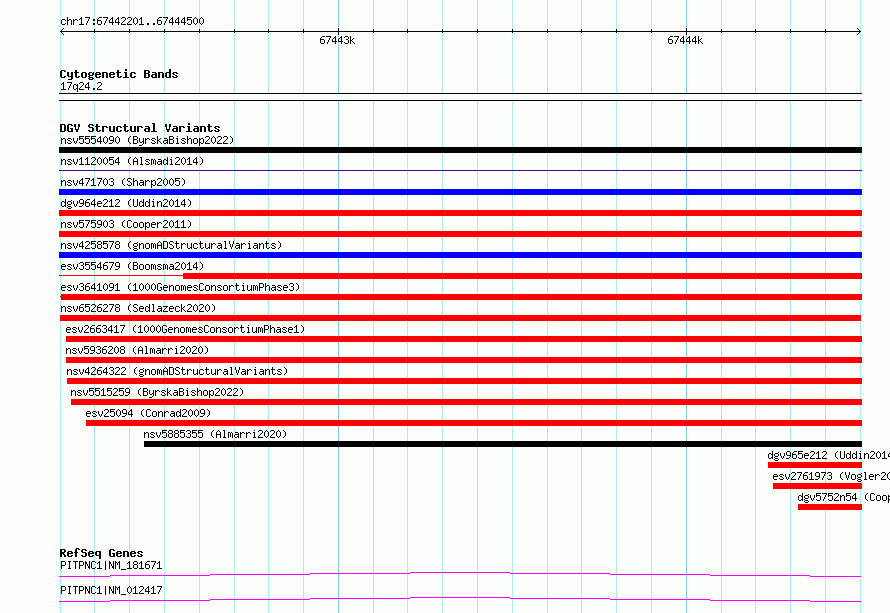
Task: Click the thin purple nsv1120054 variant line
Action: tap(460, 170)
